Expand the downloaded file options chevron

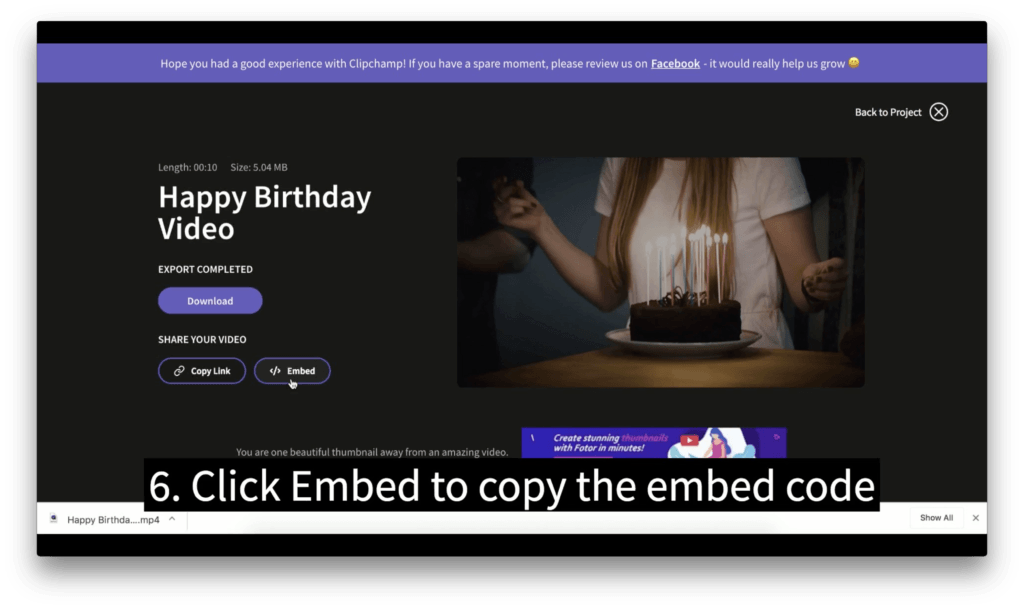tap(172, 519)
